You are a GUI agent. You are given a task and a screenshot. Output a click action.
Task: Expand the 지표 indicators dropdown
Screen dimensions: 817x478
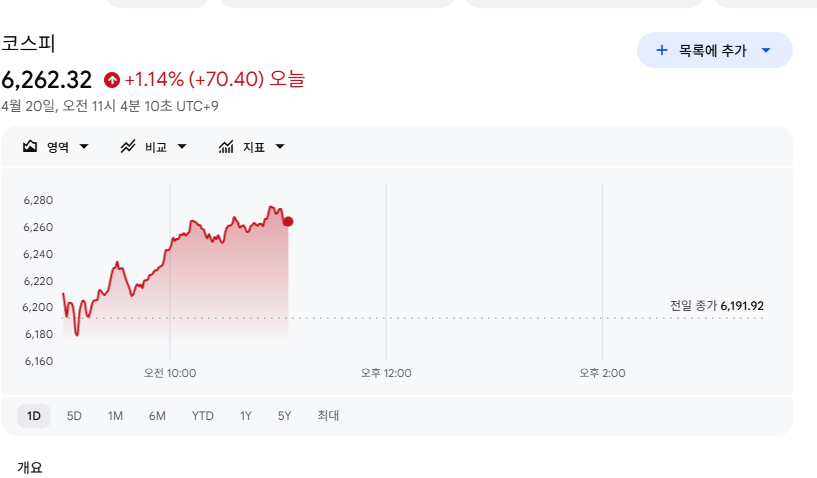280,147
